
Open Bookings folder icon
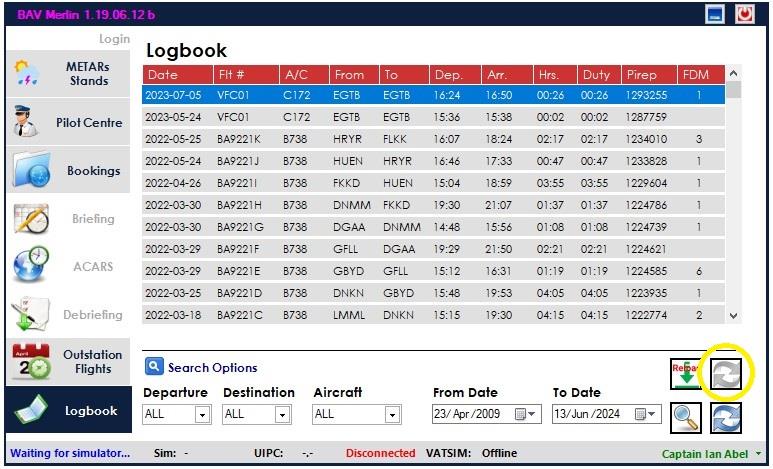(x=32, y=169)
